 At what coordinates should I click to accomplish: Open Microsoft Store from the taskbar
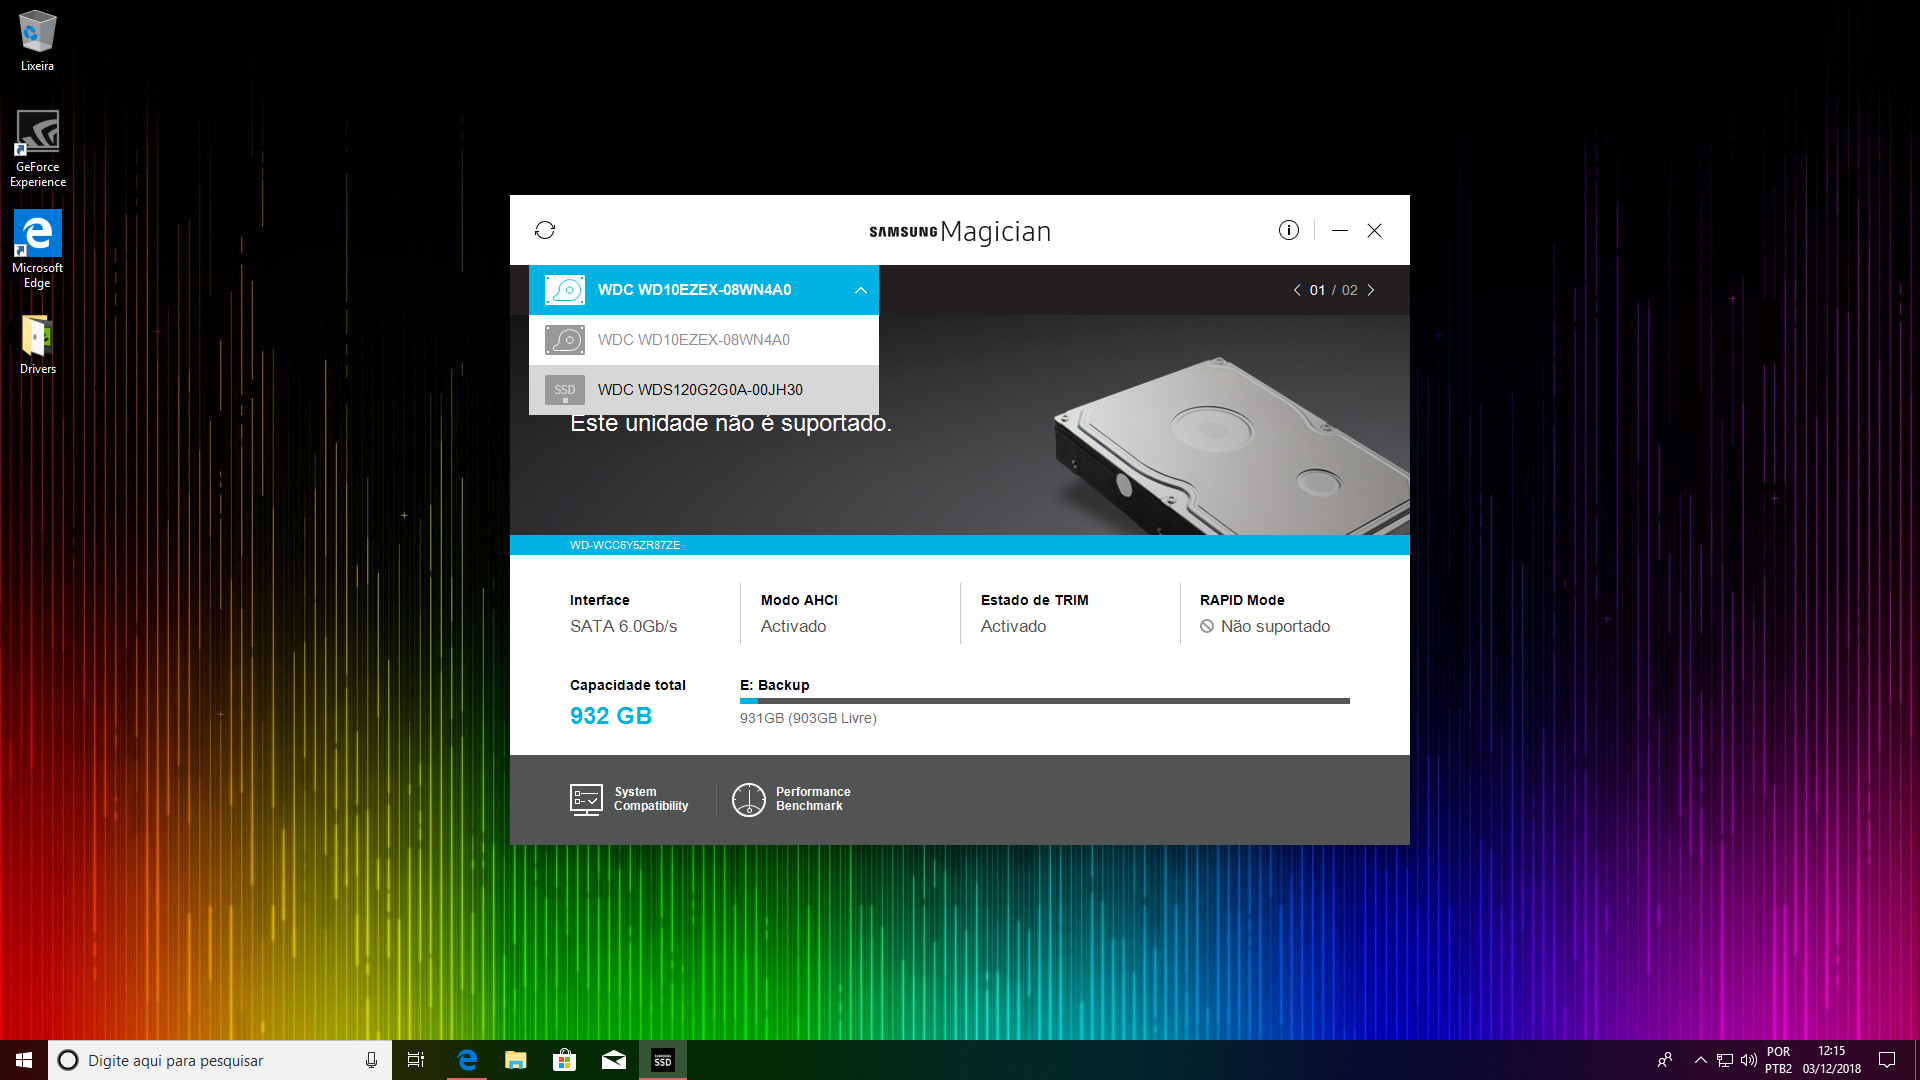point(564,1060)
